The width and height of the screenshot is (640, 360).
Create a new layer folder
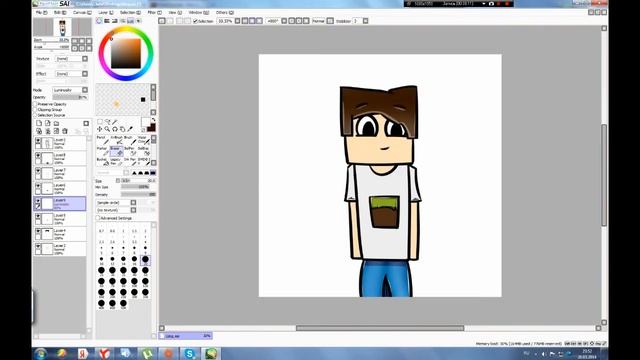(56, 123)
